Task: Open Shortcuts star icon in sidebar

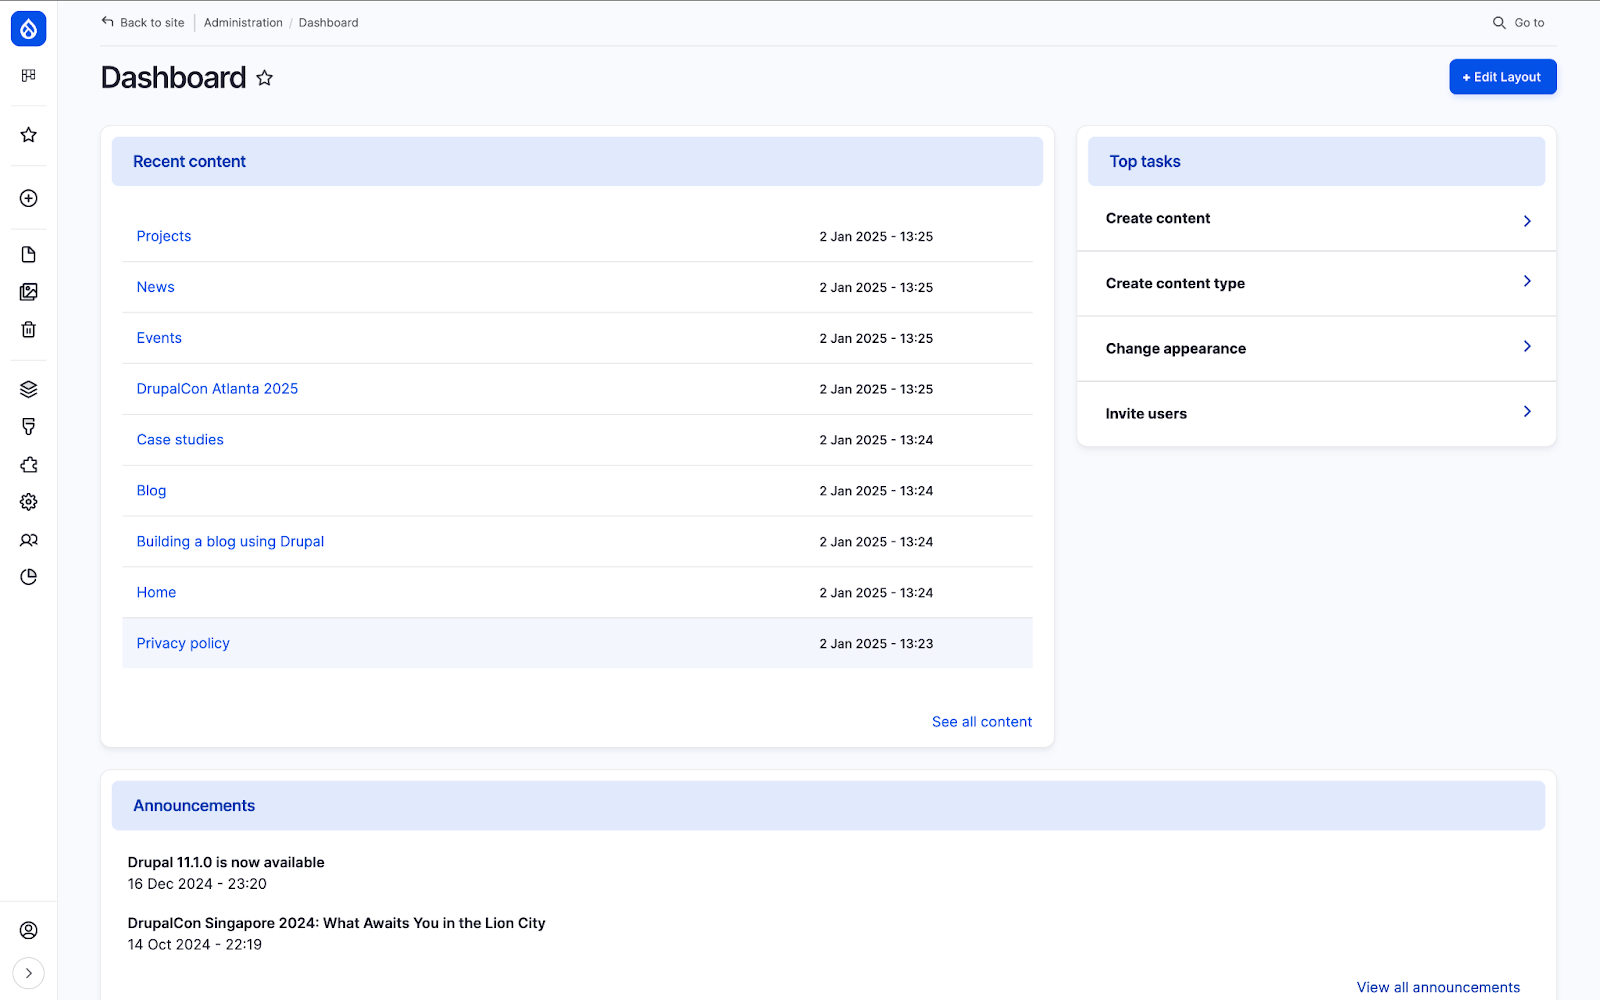Action: [28, 135]
